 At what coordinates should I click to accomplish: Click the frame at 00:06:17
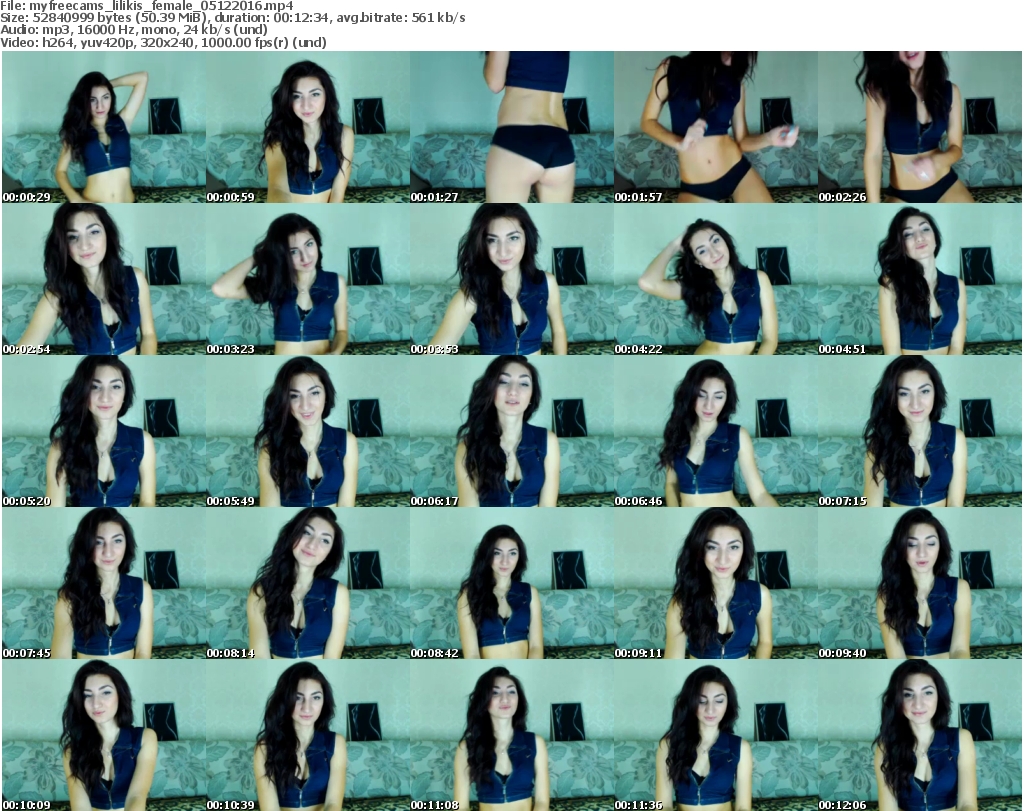tap(511, 431)
